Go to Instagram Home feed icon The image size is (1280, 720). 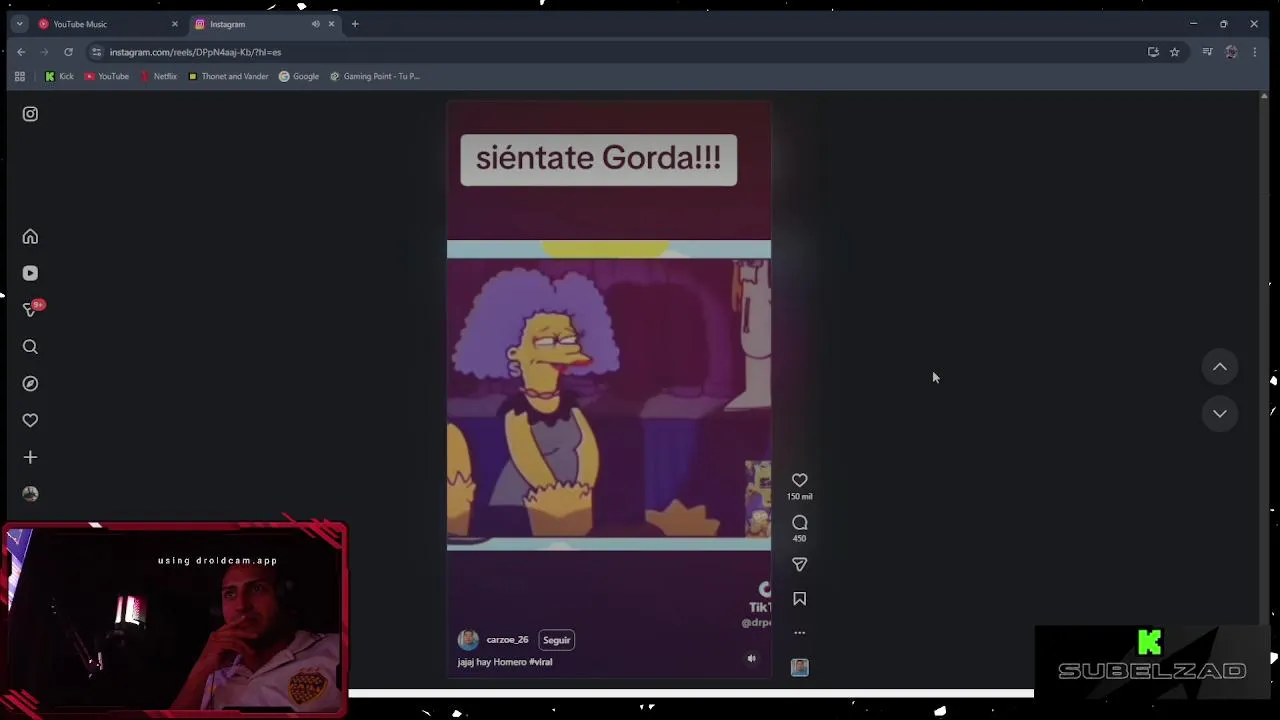click(x=30, y=237)
